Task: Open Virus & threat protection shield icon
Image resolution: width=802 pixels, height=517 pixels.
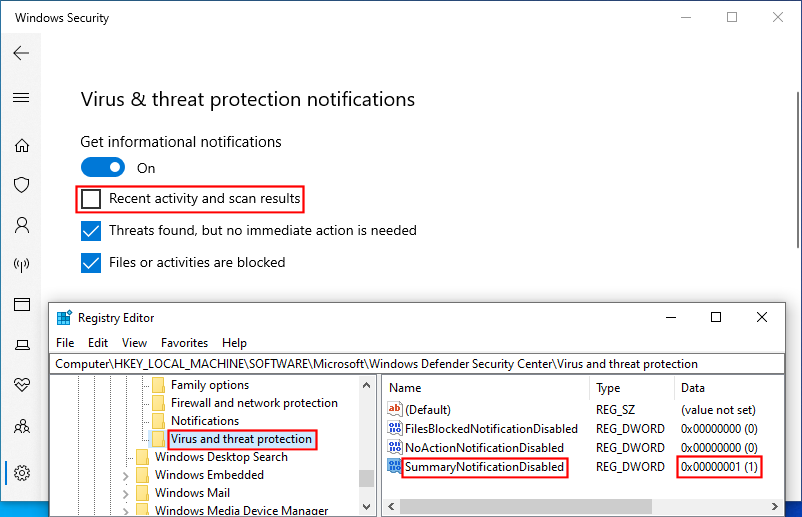Action: [21, 185]
